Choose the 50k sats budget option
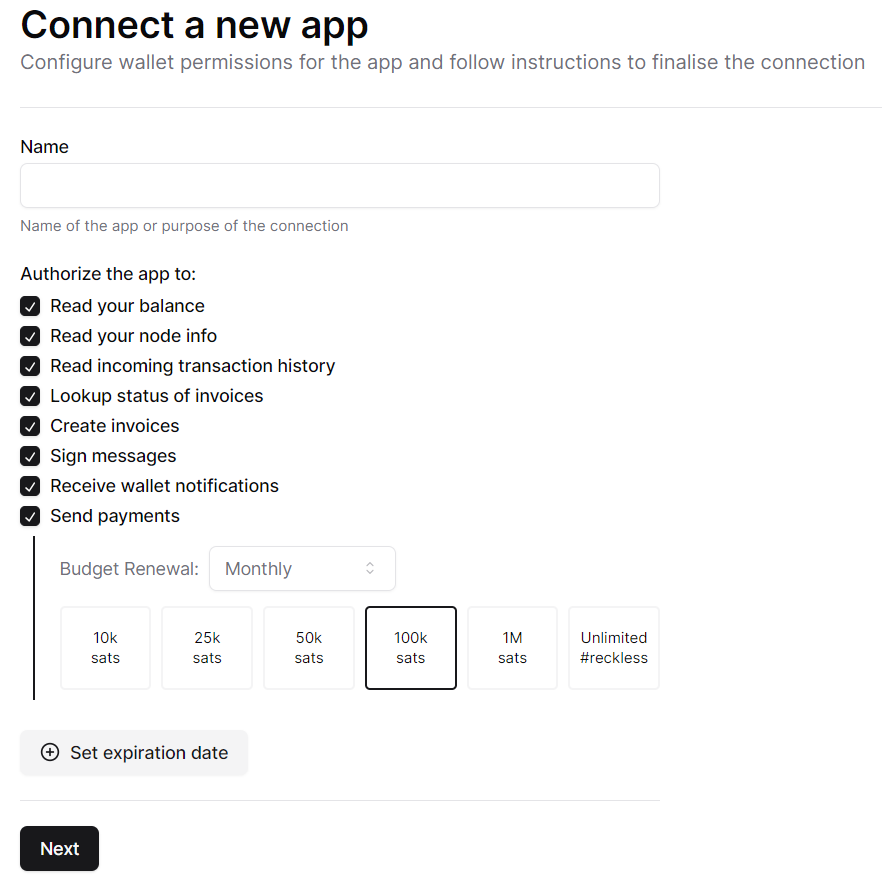Screen dimensions: 882x886 click(x=309, y=648)
